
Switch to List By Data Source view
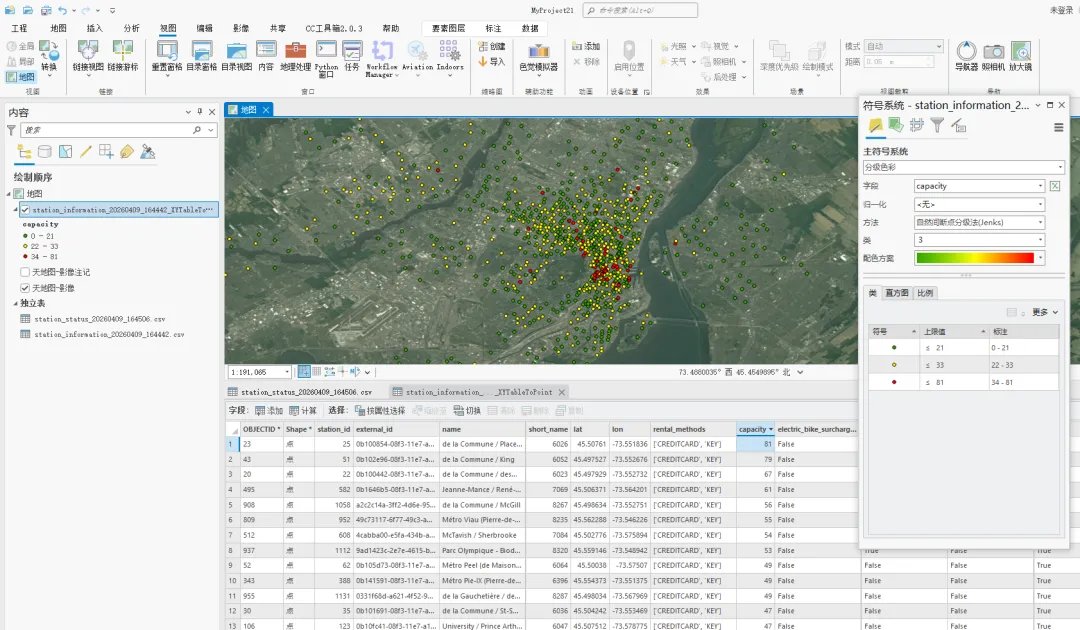coord(45,152)
